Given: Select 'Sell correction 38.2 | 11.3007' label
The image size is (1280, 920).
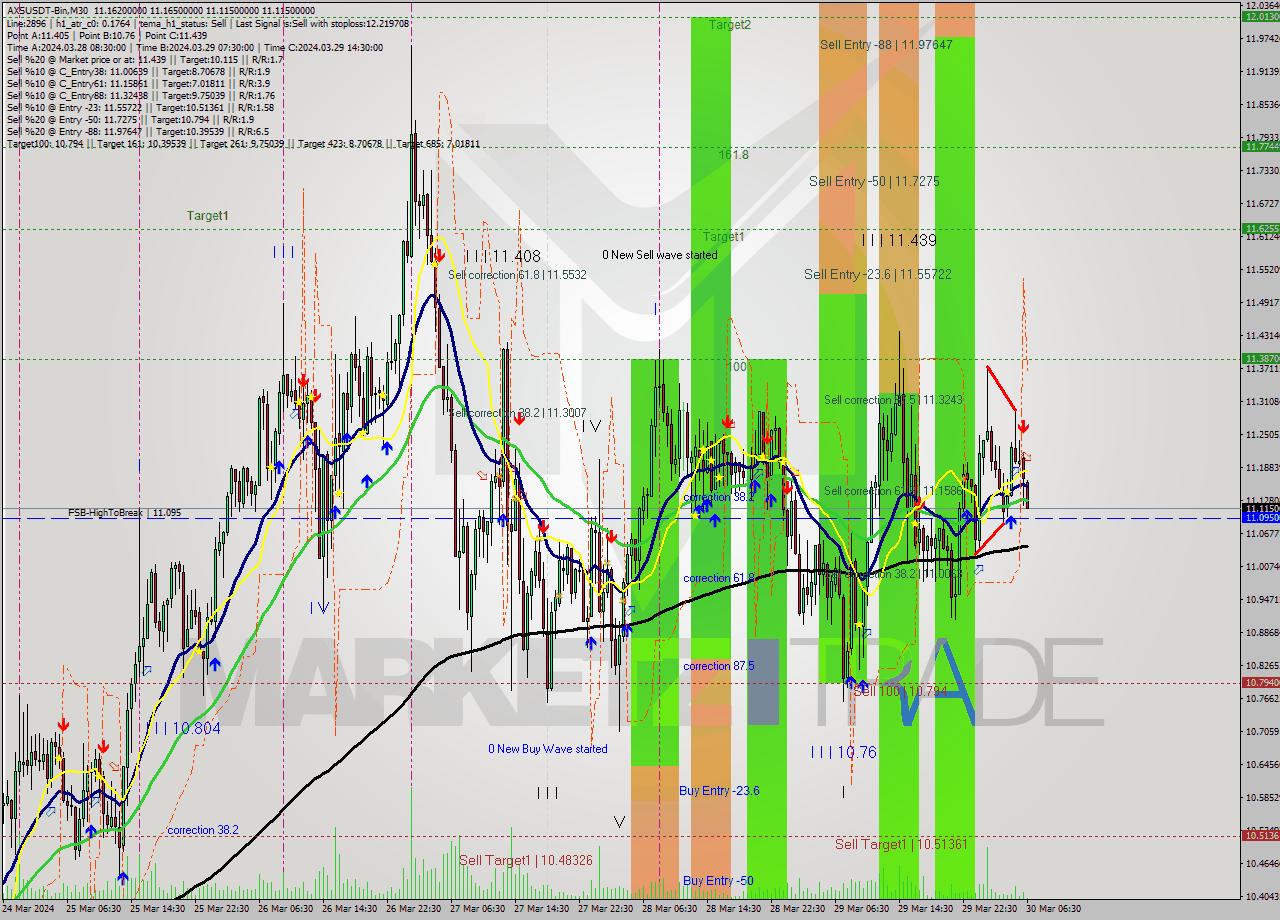Looking at the screenshot, I should click(x=517, y=413).
